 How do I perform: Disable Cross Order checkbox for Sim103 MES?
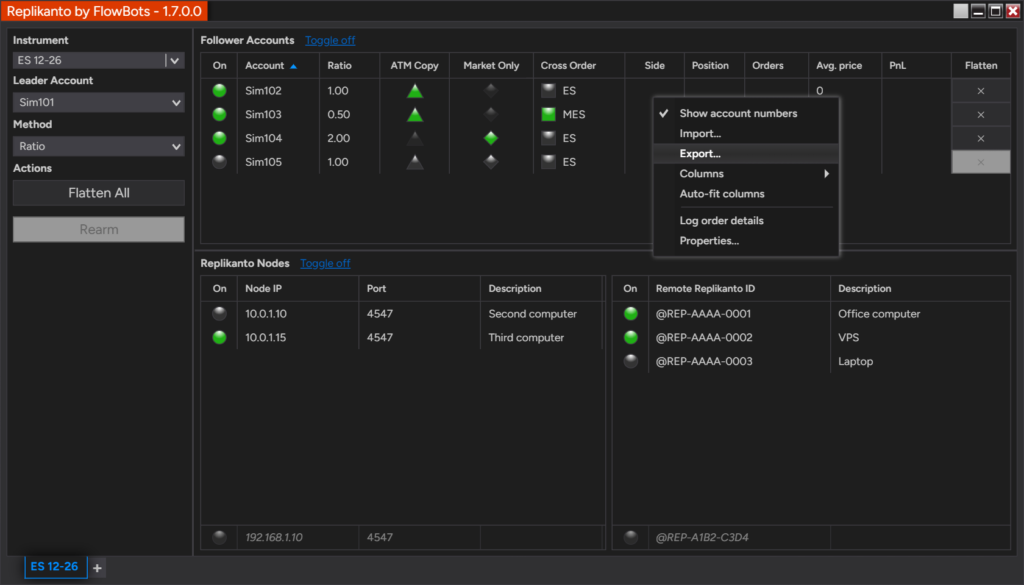549,114
